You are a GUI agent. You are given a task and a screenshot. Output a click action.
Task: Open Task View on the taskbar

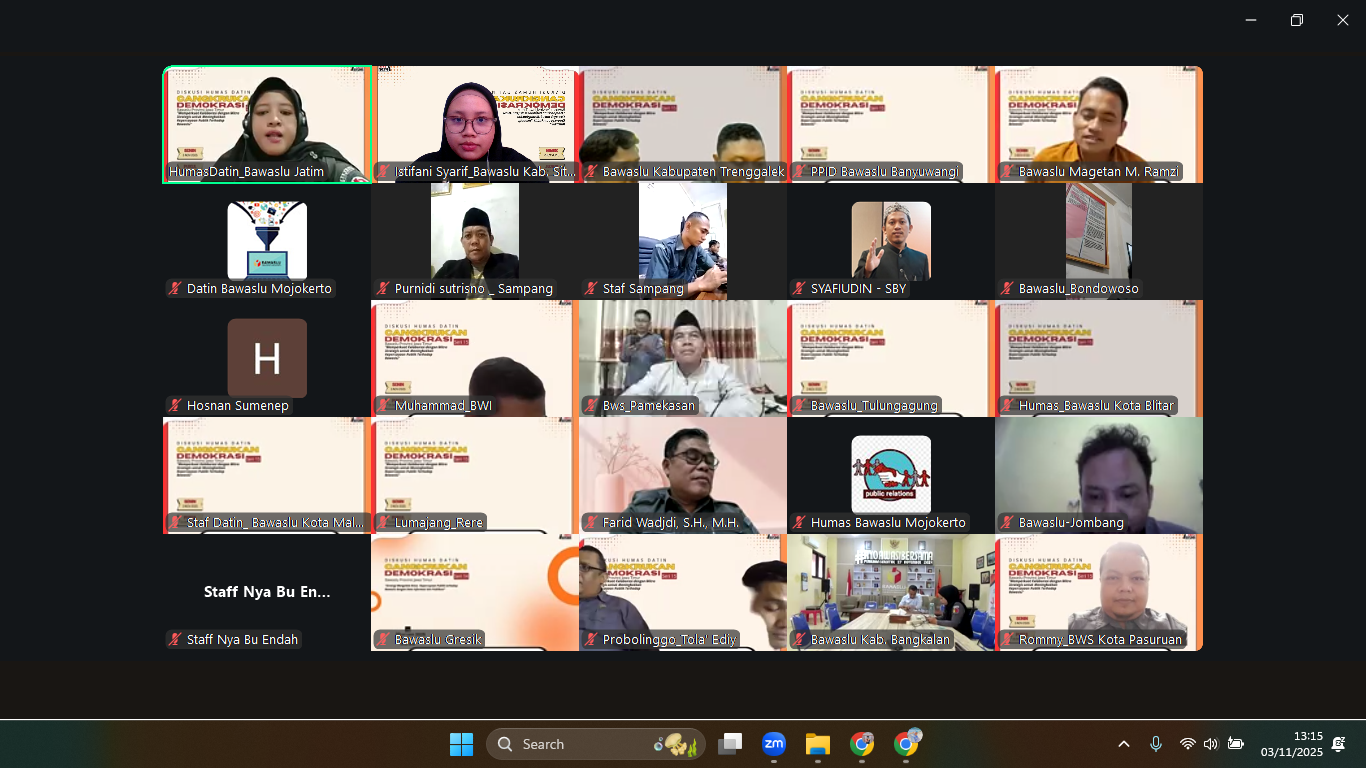point(730,744)
